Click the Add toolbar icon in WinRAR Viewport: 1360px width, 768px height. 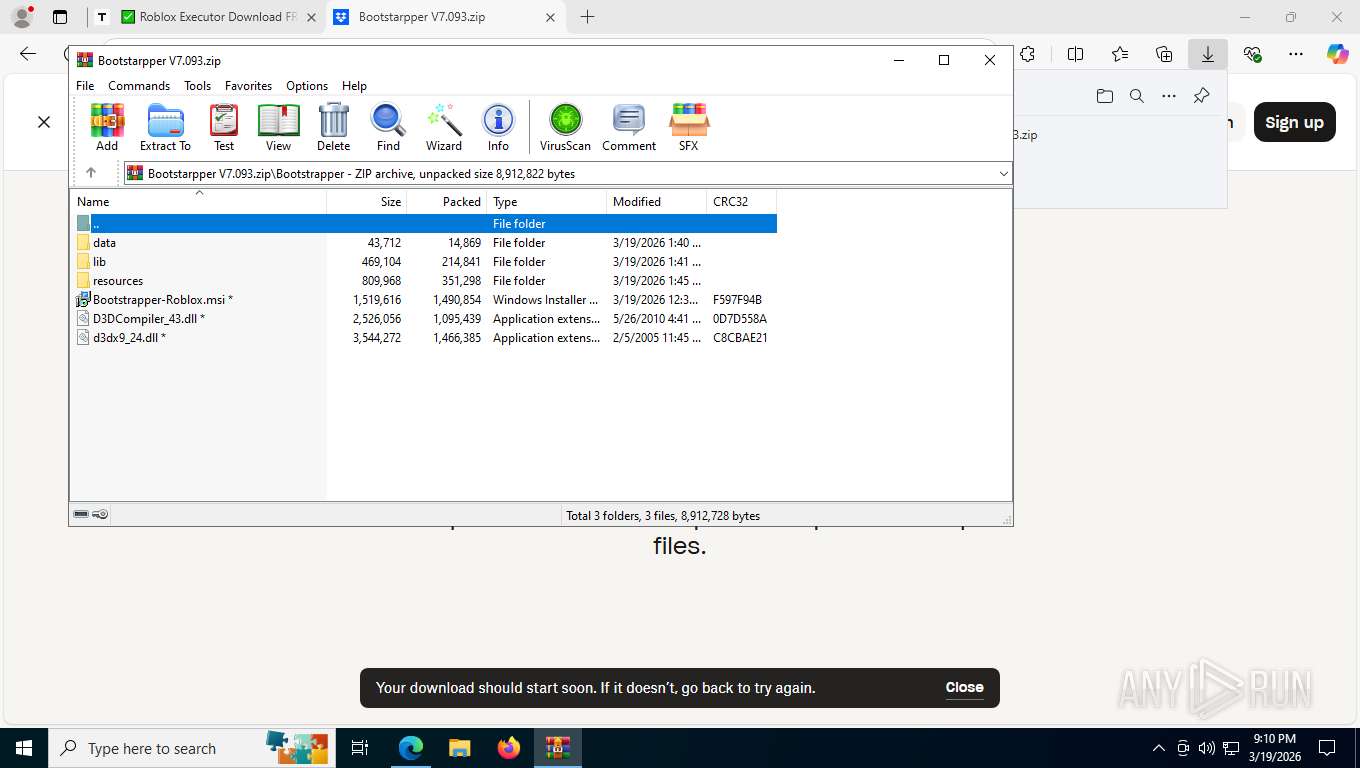click(107, 127)
